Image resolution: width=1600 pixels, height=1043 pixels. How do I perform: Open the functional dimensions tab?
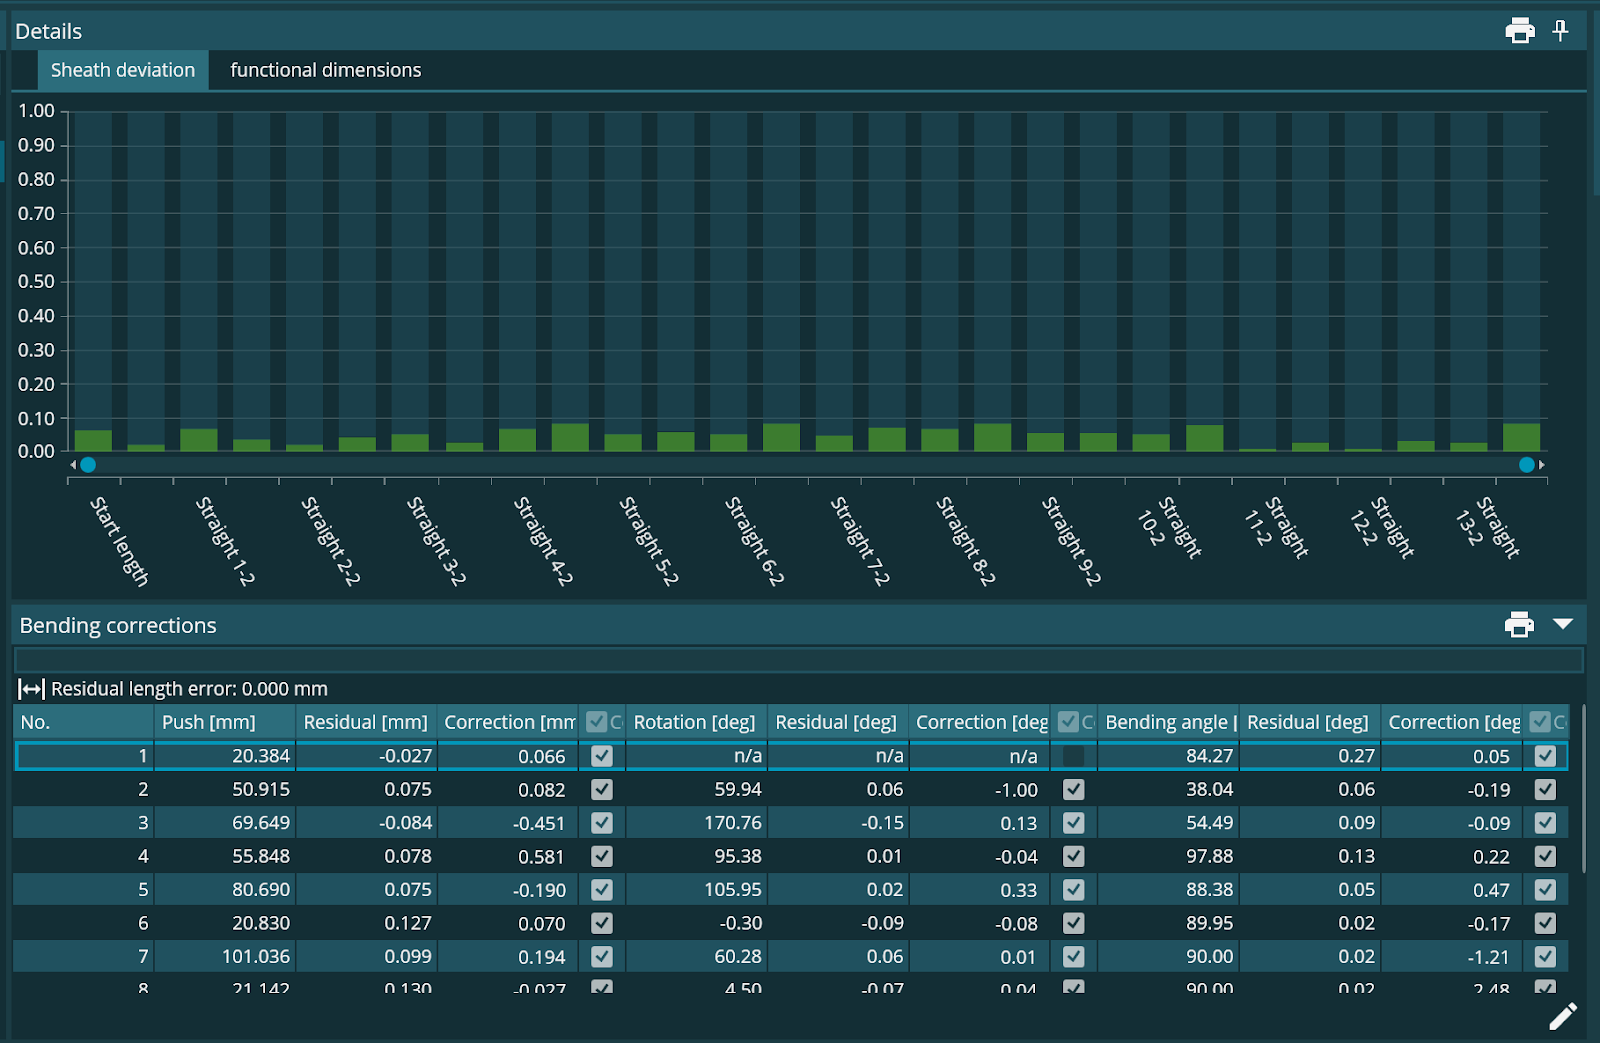coord(326,70)
